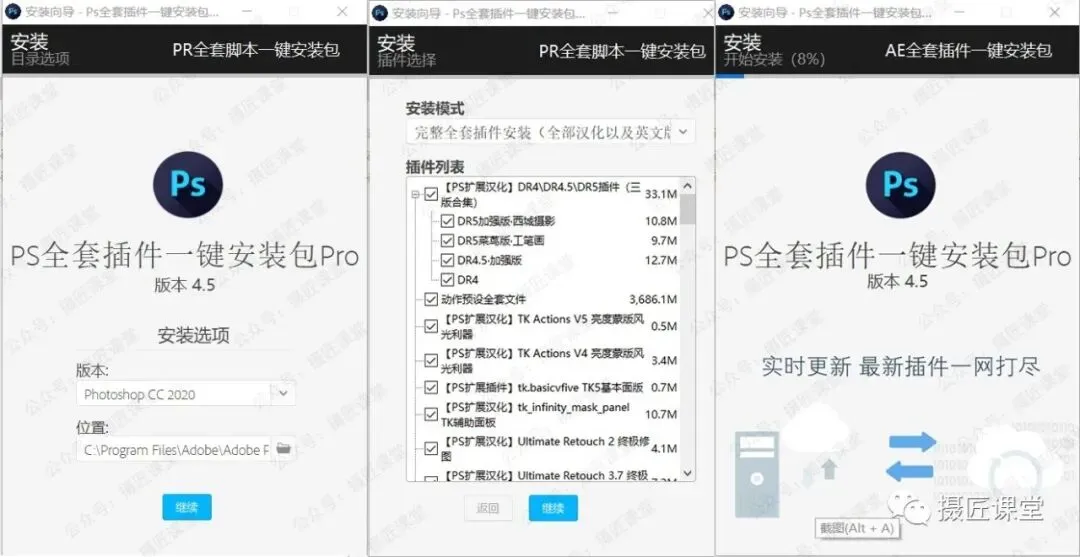Click the WeChat logo beside 摄匠课堂
1080x557 pixels.
[908, 508]
